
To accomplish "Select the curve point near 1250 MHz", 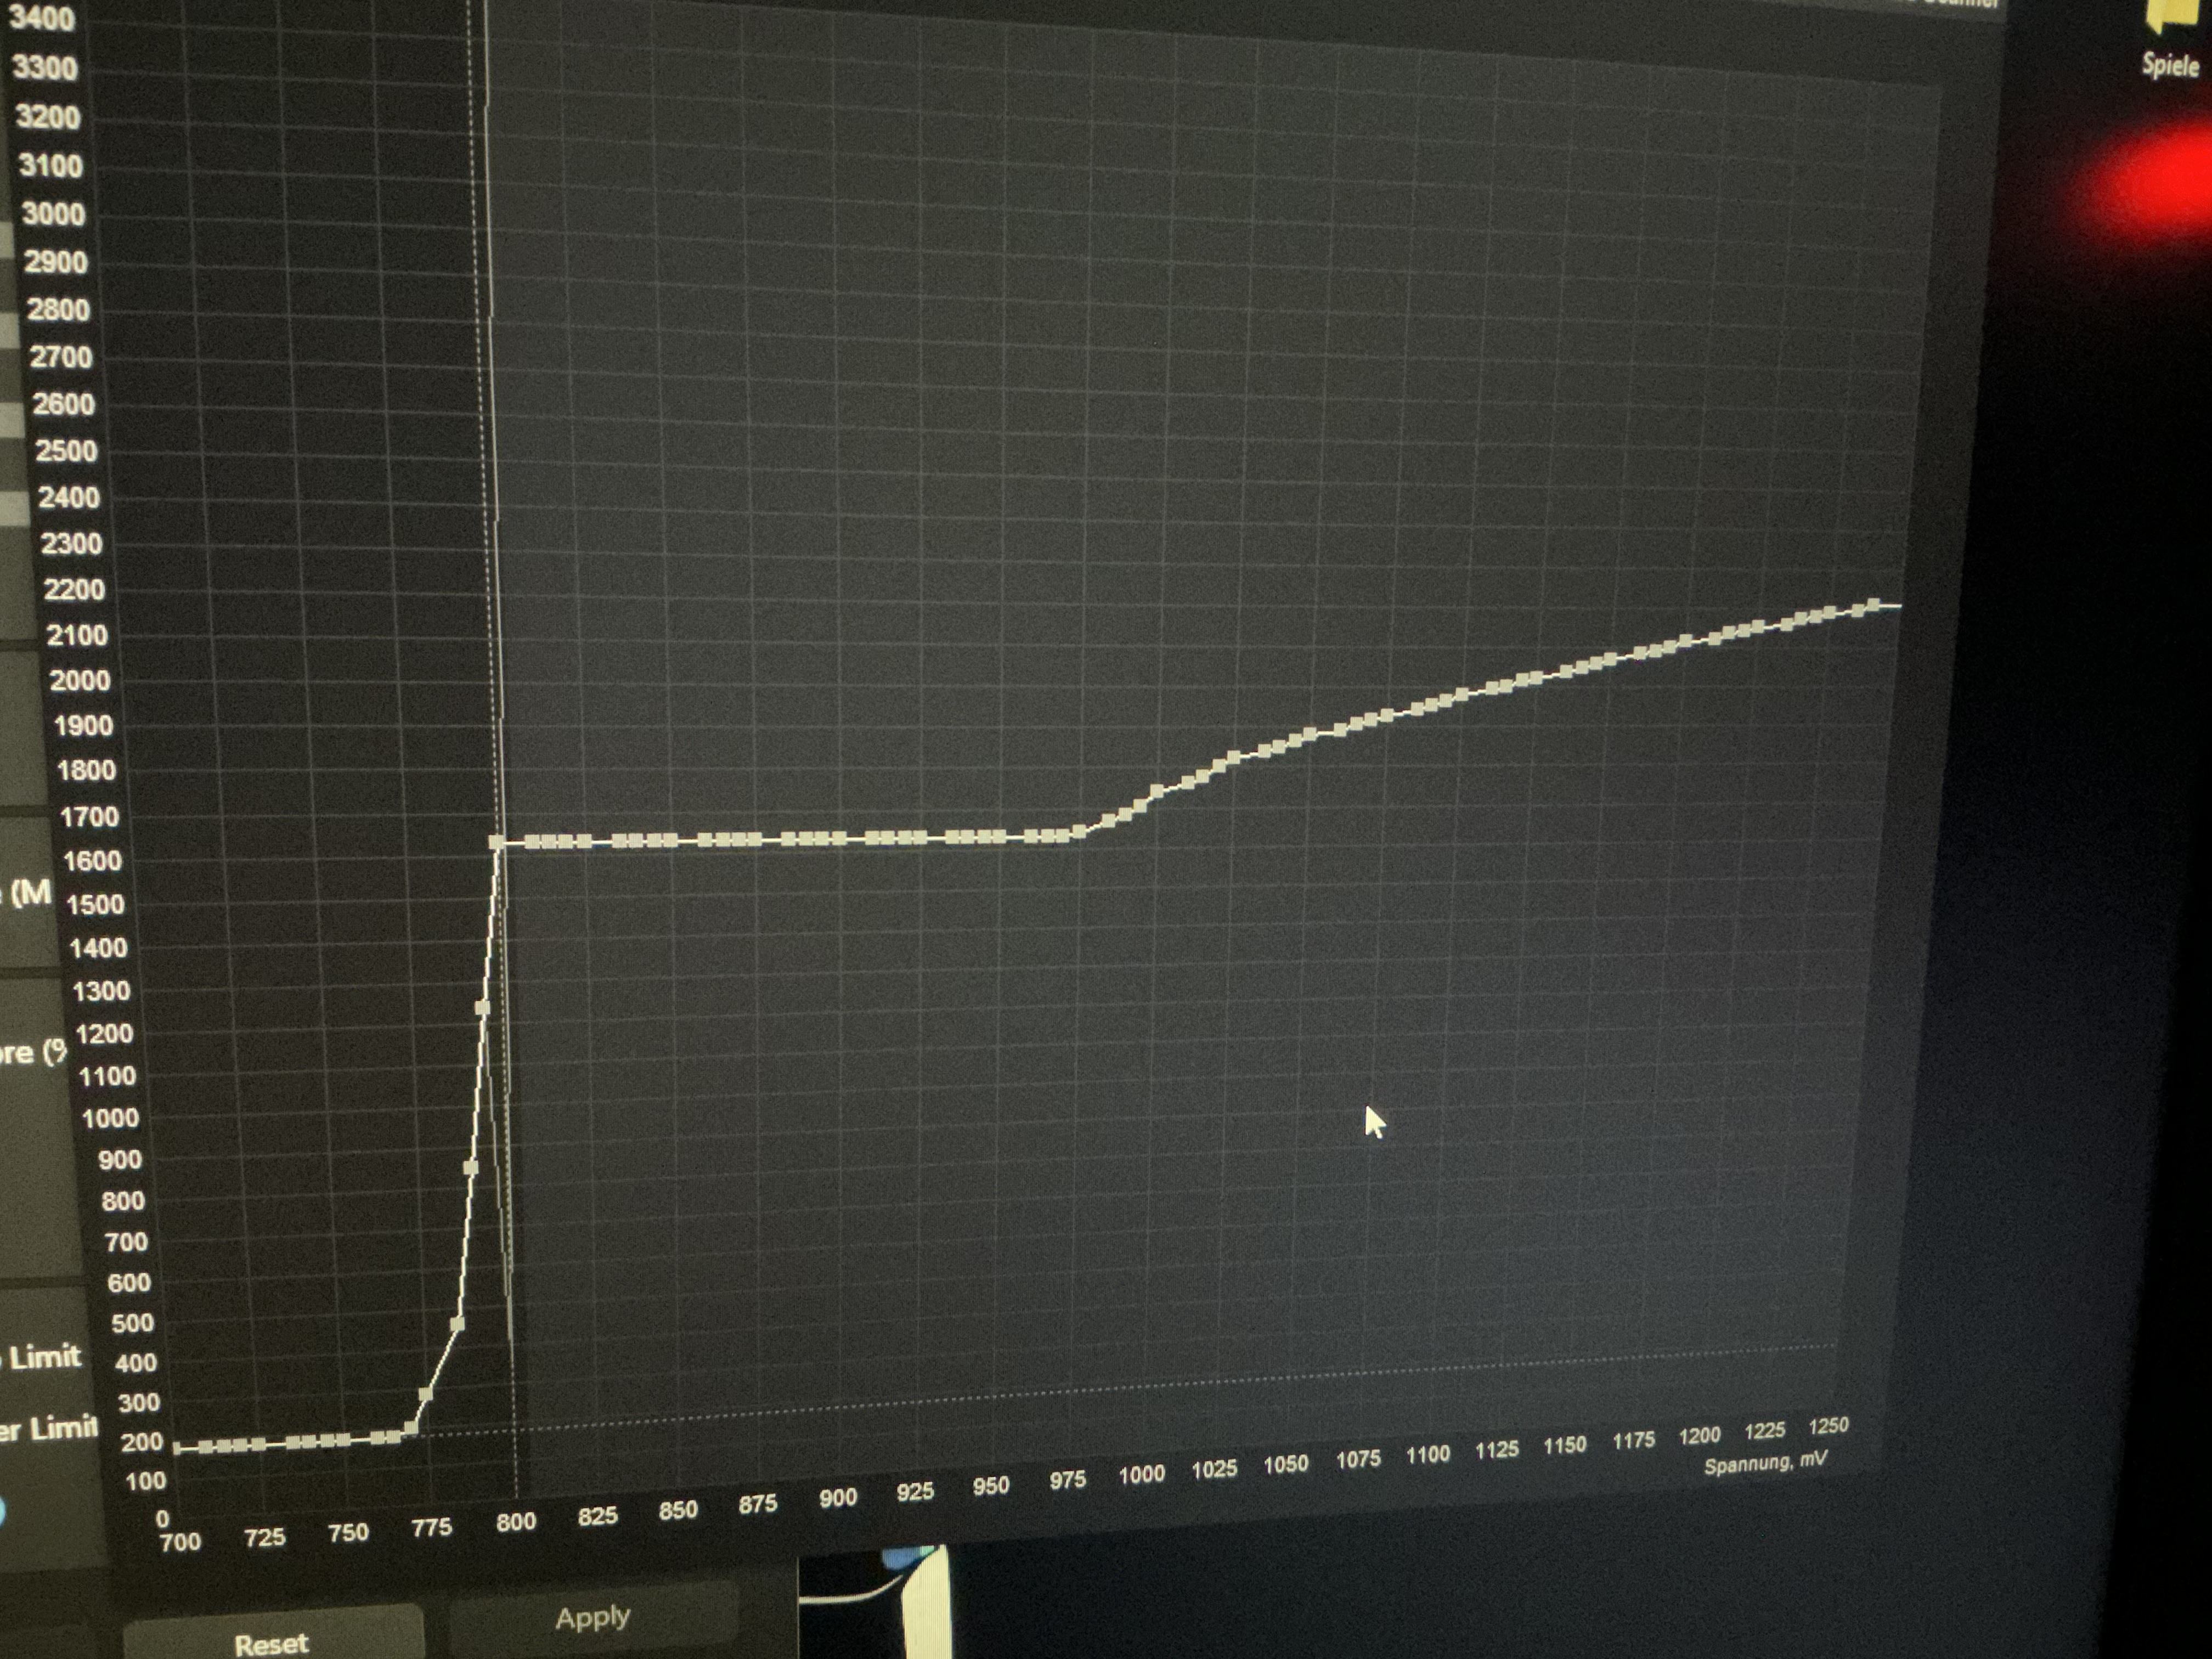I will click(x=483, y=1008).
